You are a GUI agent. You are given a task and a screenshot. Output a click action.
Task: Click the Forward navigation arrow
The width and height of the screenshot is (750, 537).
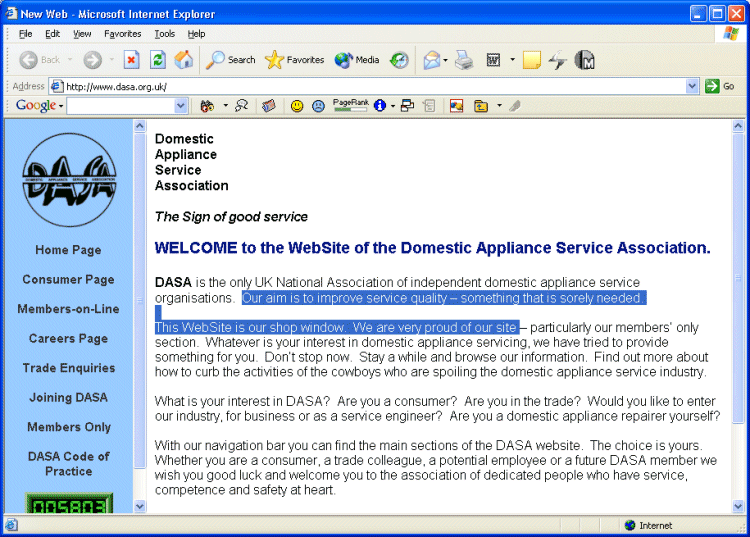92,60
